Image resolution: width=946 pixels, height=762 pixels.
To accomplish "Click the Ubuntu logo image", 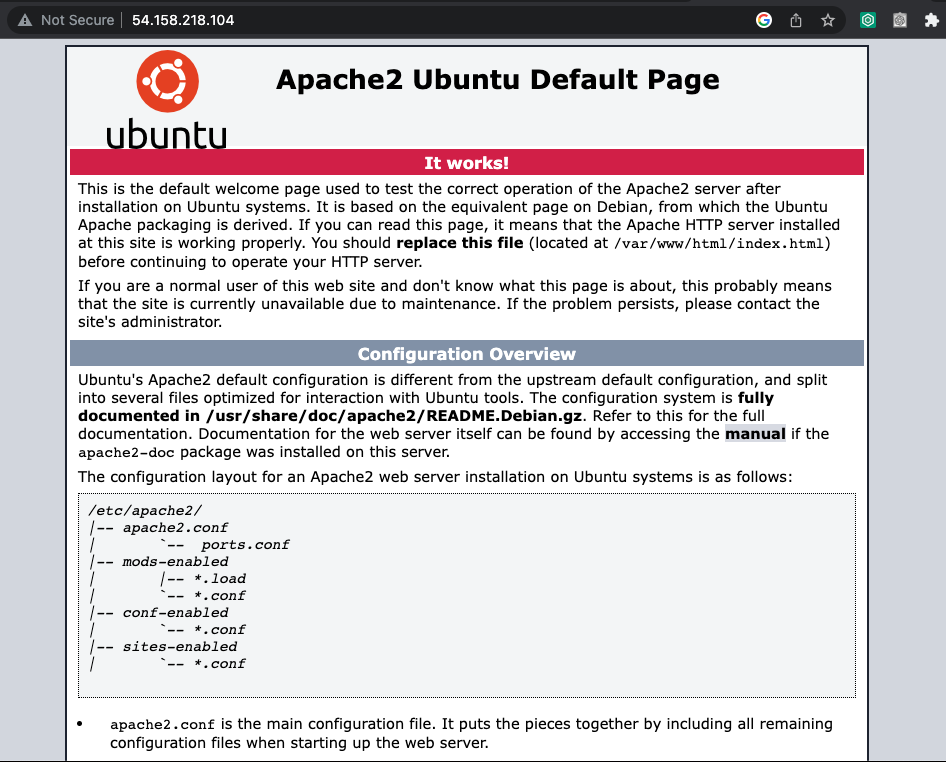I will [x=167, y=100].
